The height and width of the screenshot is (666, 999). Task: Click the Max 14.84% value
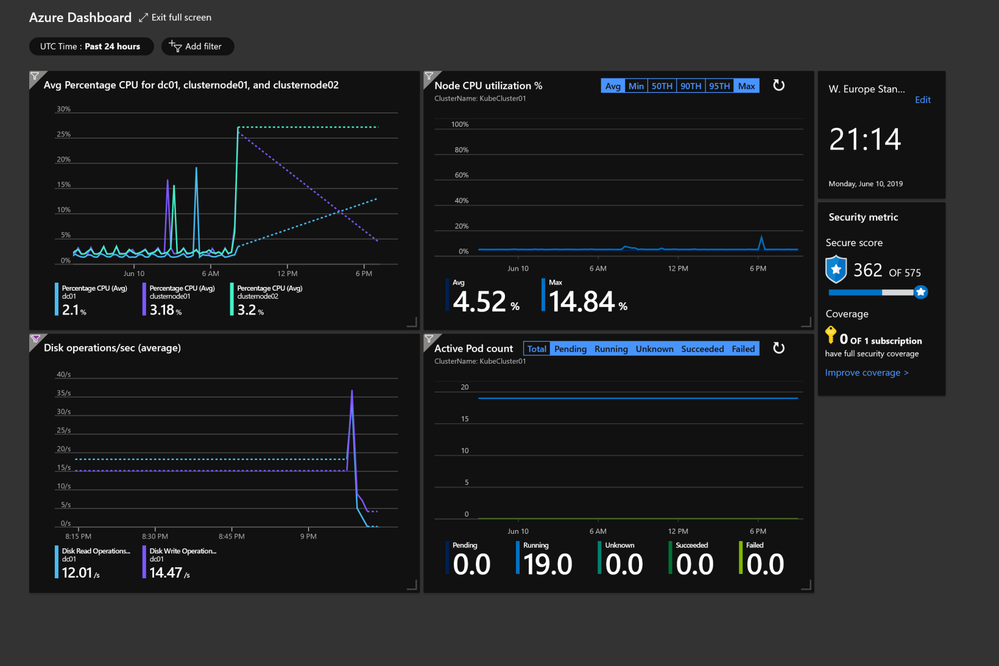pos(587,302)
